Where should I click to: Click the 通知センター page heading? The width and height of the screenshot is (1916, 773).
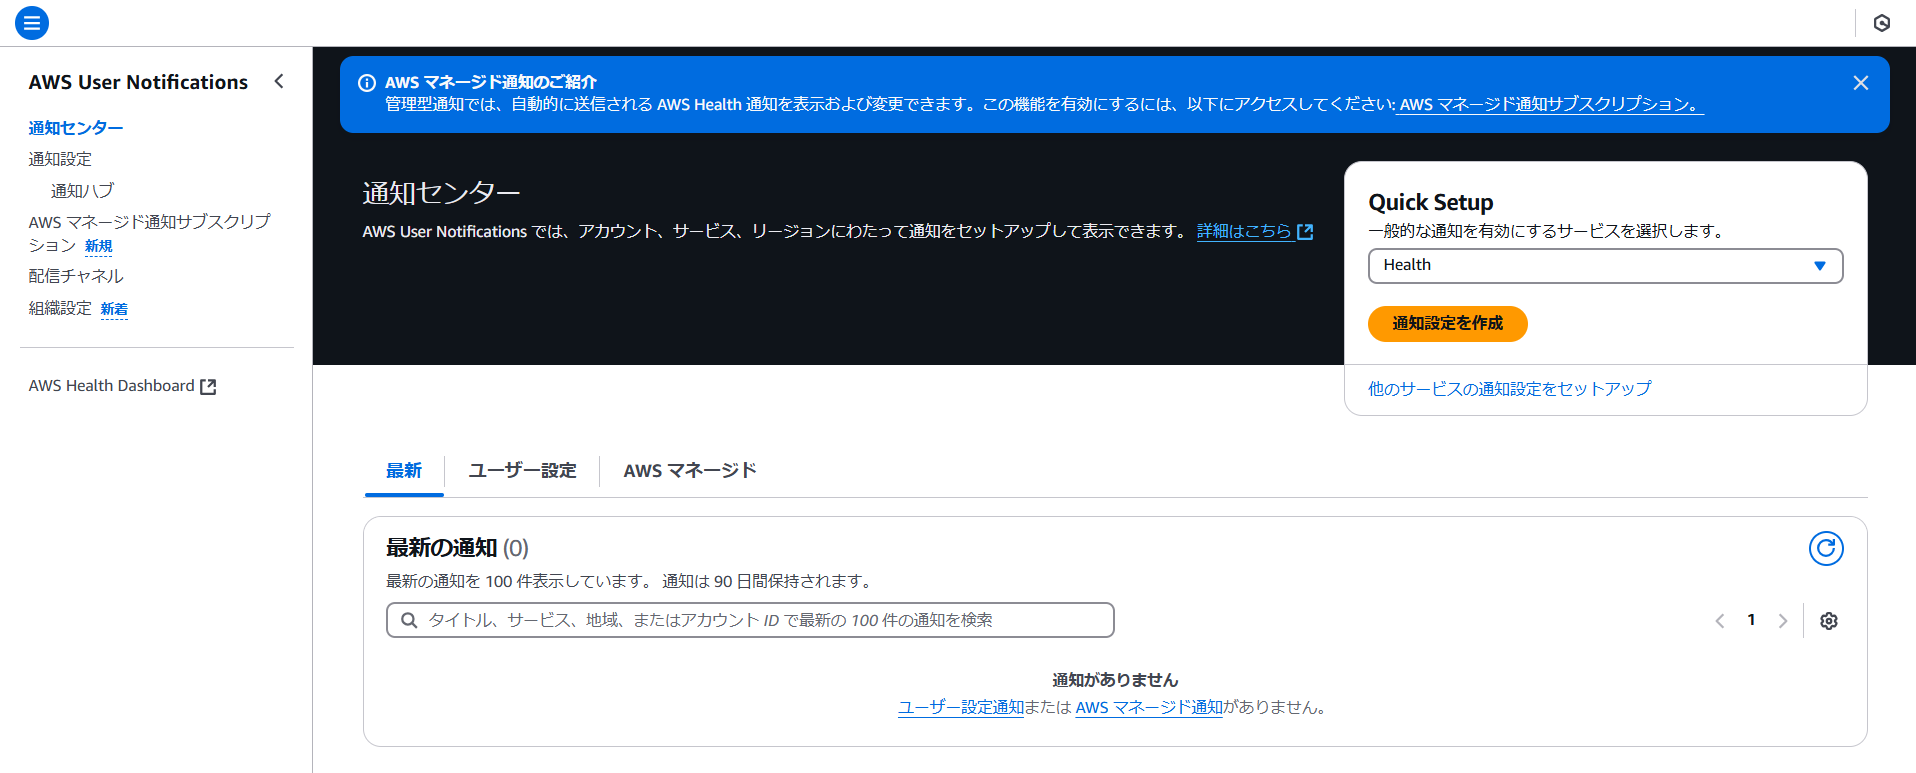[x=441, y=193]
